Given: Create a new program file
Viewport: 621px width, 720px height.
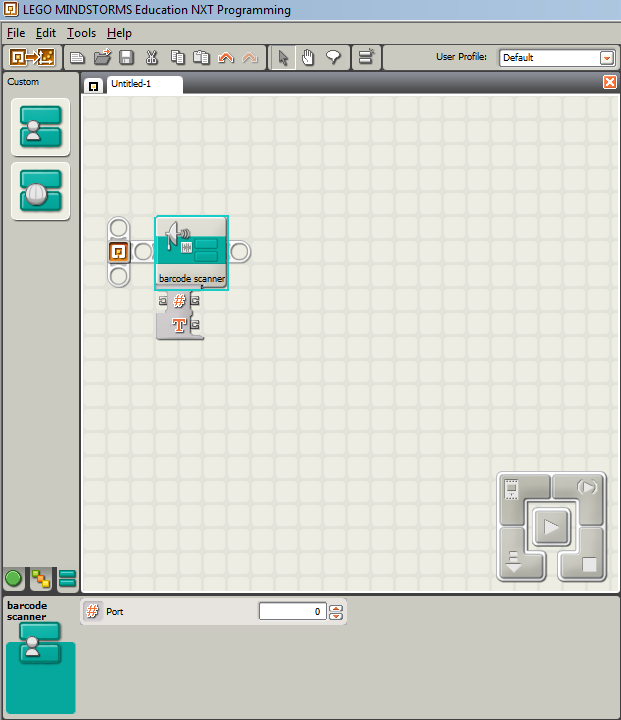Looking at the screenshot, I should click(x=77, y=57).
